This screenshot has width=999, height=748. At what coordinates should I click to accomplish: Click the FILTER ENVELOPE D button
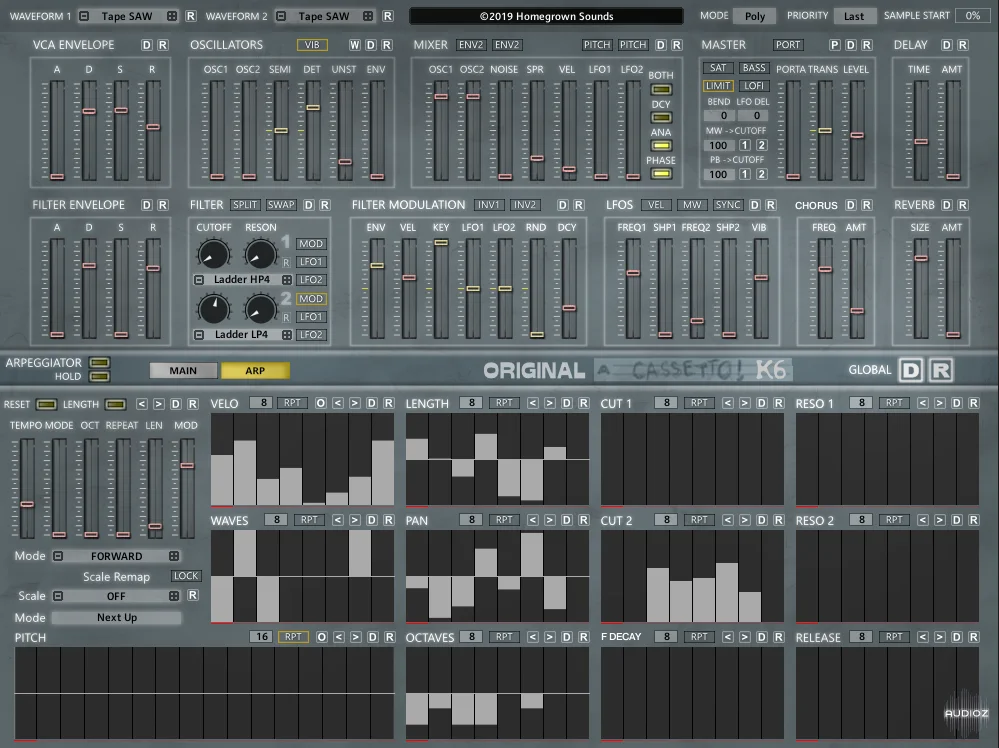(x=147, y=205)
